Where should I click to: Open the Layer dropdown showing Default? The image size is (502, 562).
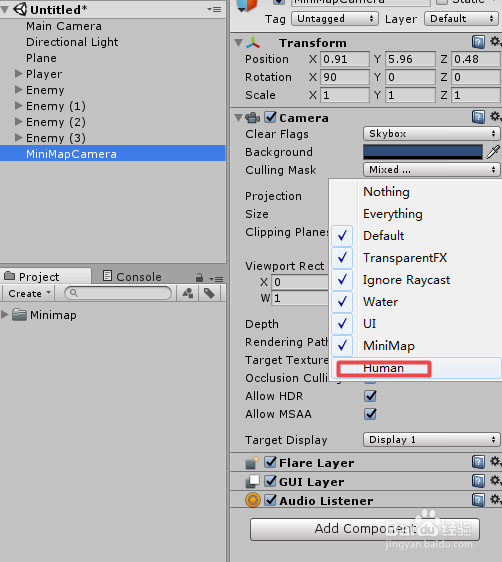[462, 19]
